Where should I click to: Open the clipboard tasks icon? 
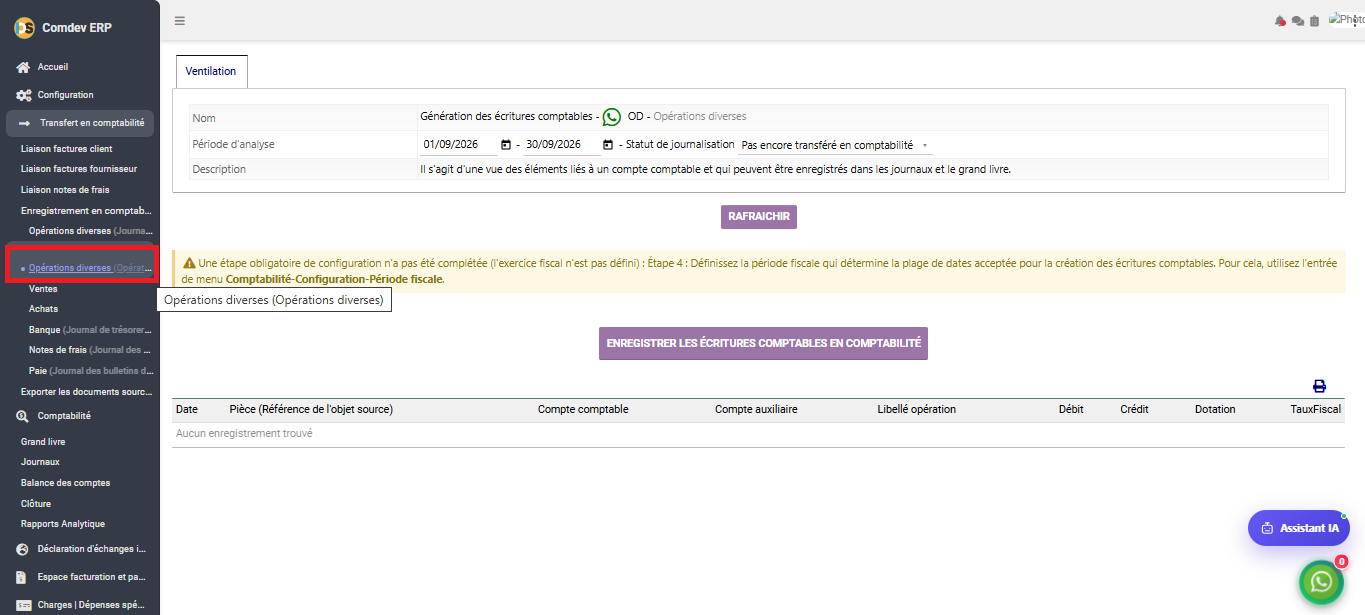(x=1314, y=20)
